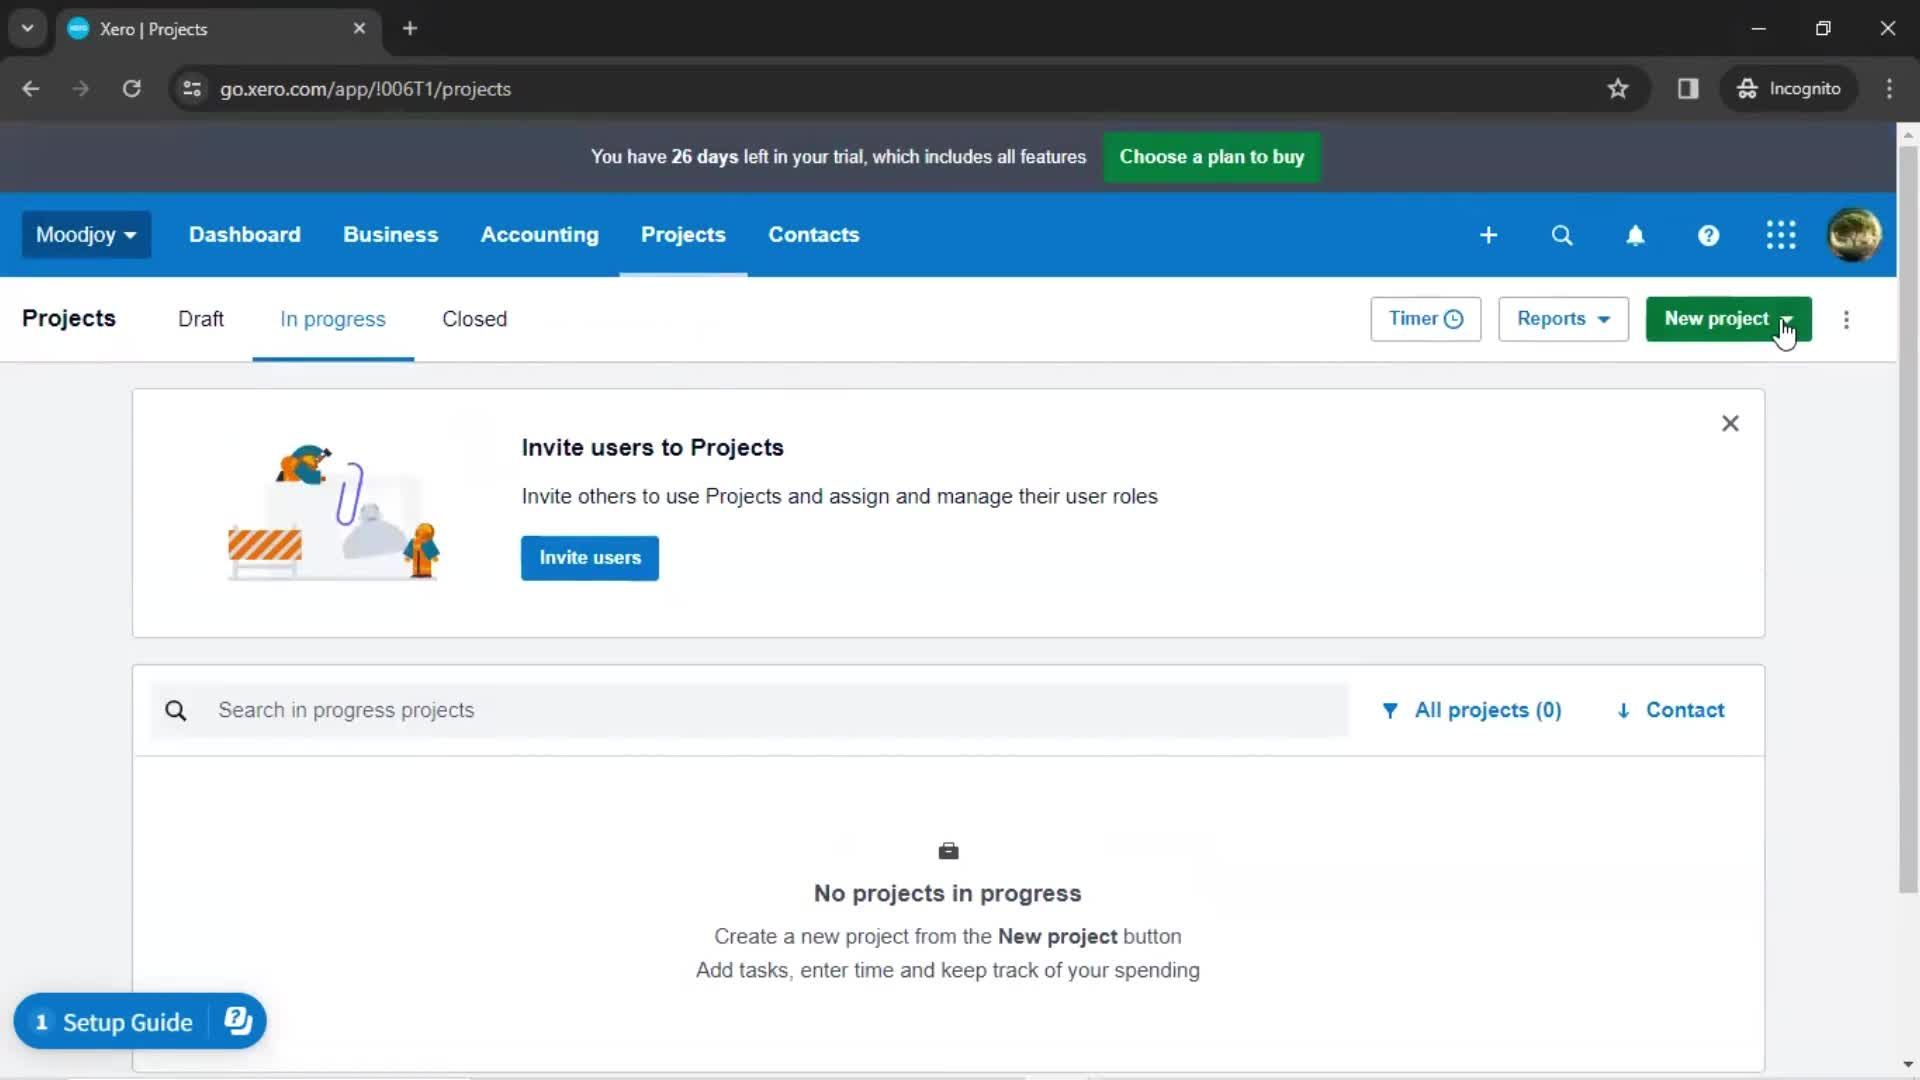Click the Invite users button
This screenshot has height=1080, width=1920.
pyautogui.click(x=590, y=558)
